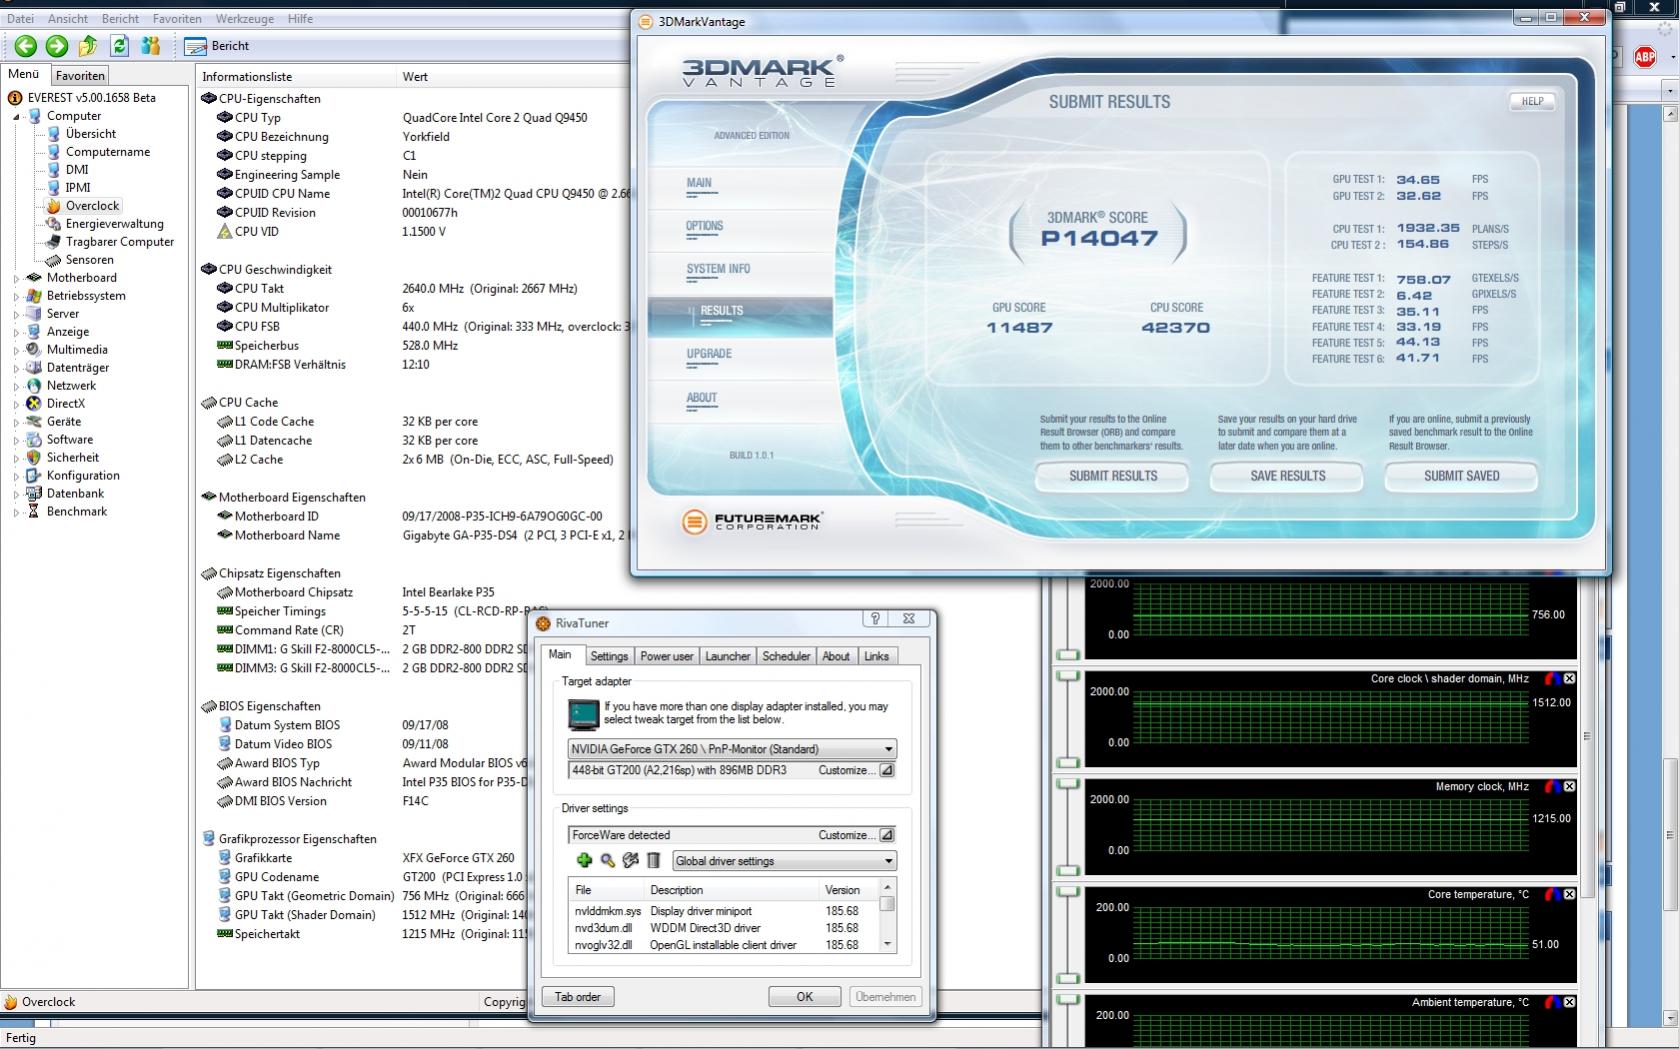Open the Hilfe menu

(300, 19)
